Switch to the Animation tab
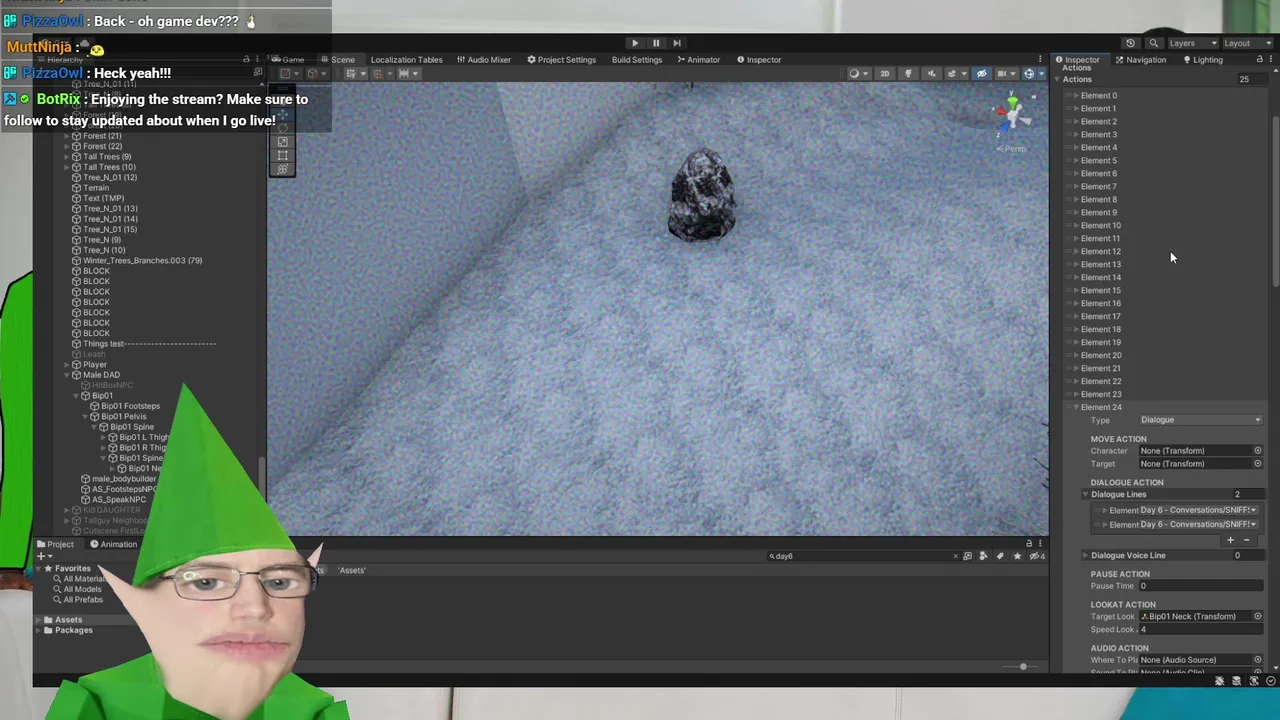The width and height of the screenshot is (1280, 720). click(113, 544)
